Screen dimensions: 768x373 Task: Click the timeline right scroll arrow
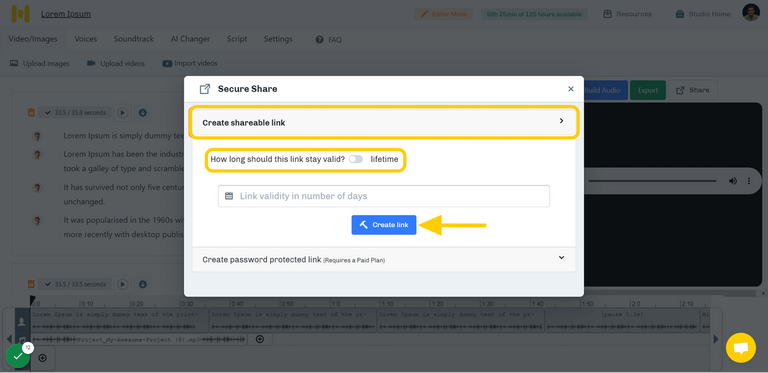coord(716,339)
